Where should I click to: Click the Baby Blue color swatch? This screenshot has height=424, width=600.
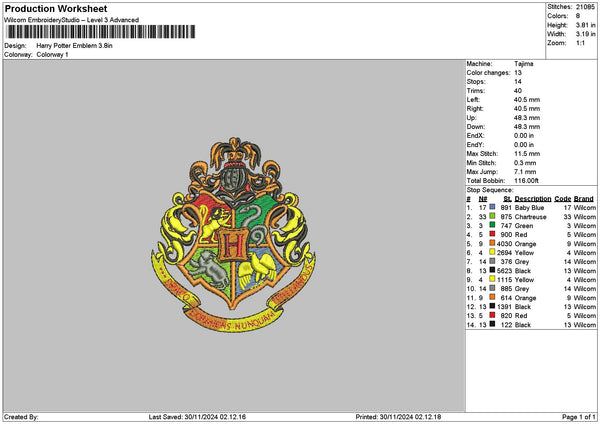click(x=492, y=207)
